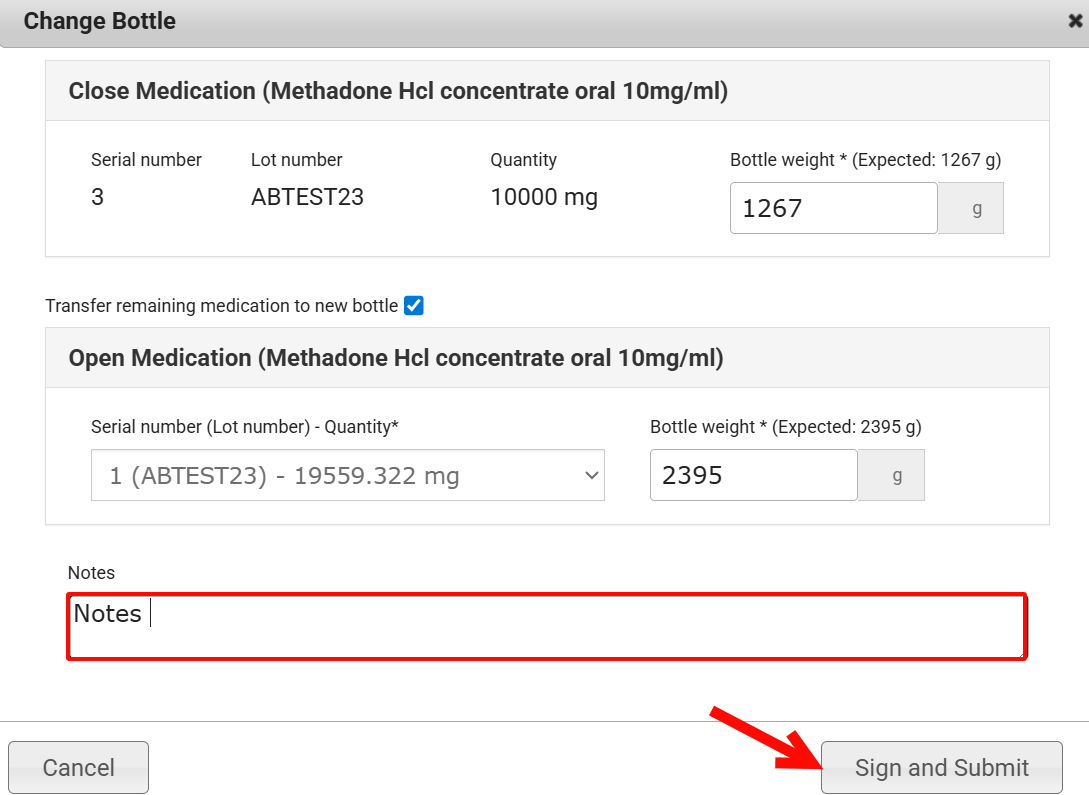Click the chevron arrow on serial number select
This screenshot has height=795, width=1089.
click(590, 475)
